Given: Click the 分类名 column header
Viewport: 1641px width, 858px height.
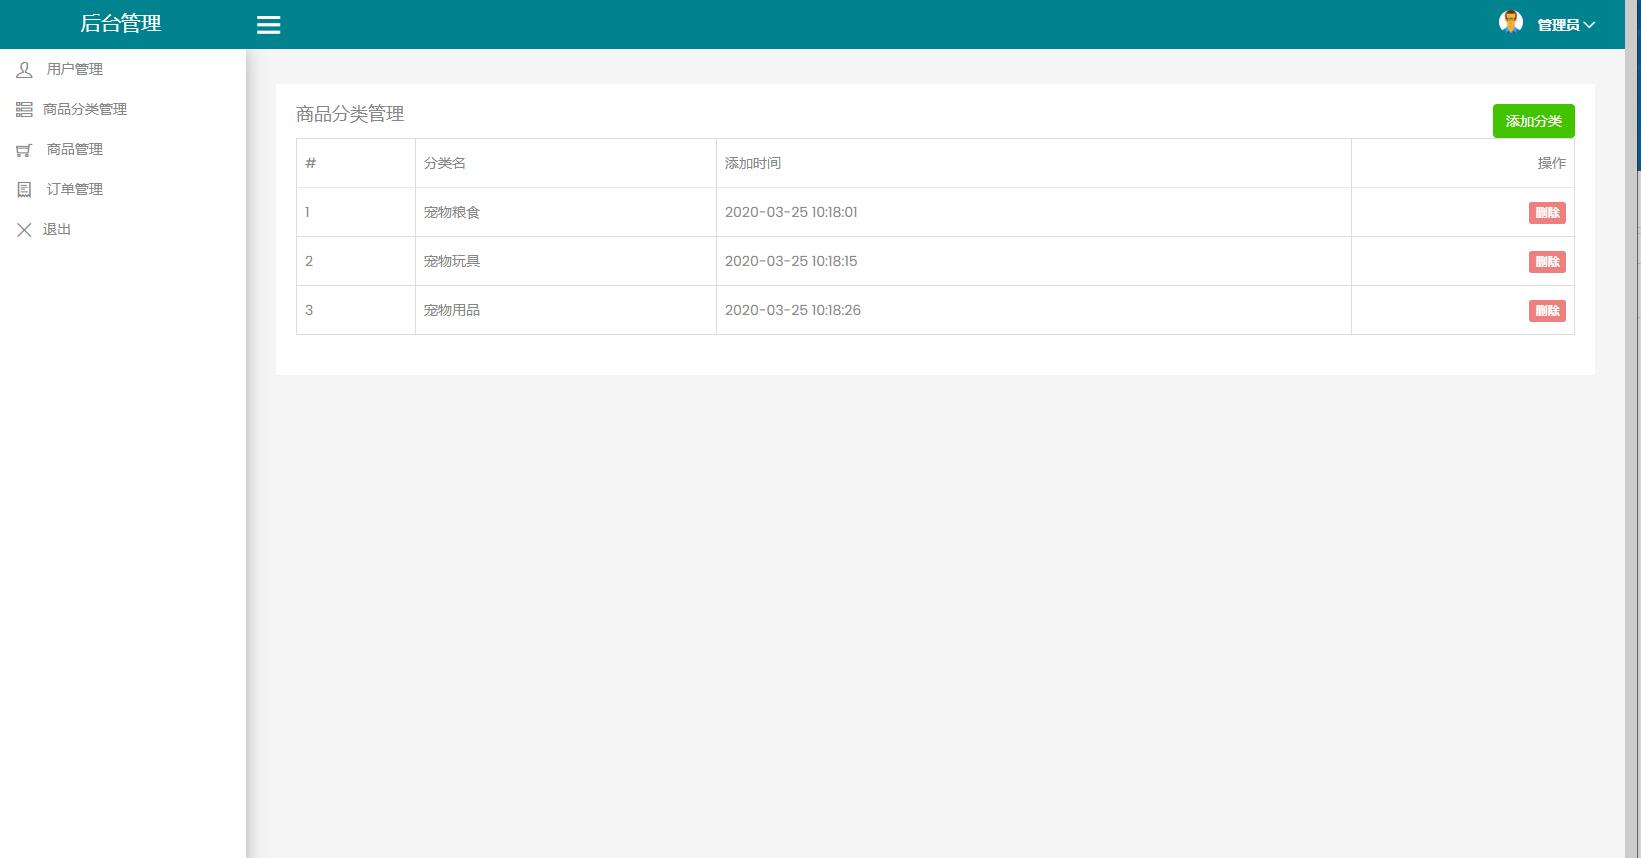Looking at the screenshot, I should pyautogui.click(x=445, y=163).
